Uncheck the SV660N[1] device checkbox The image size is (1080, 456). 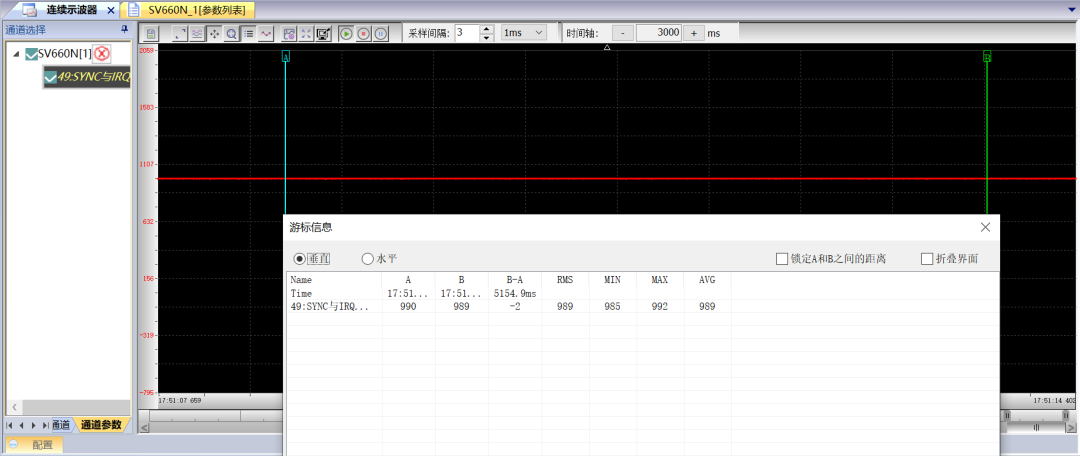pos(31,54)
